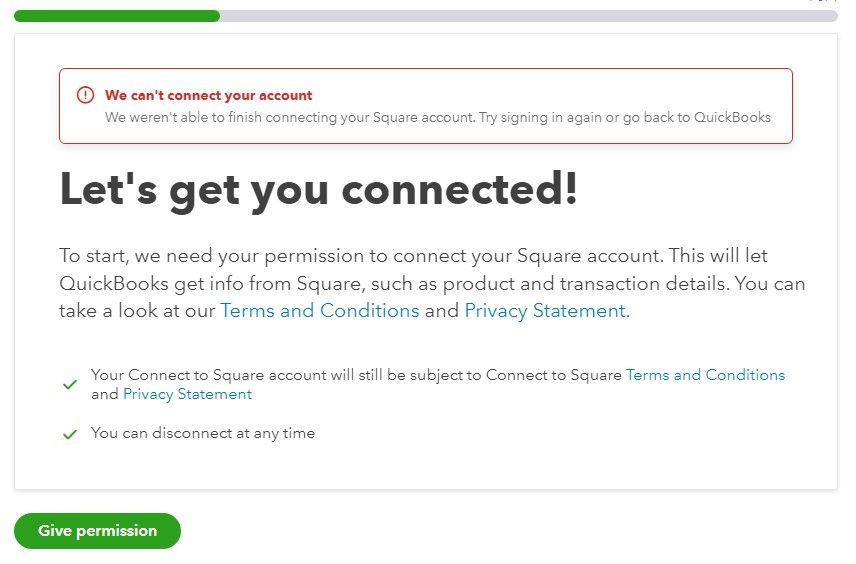856x564 pixels.
Task: Open Privacy Statement link in the checklist
Action: click(x=187, y=394)
